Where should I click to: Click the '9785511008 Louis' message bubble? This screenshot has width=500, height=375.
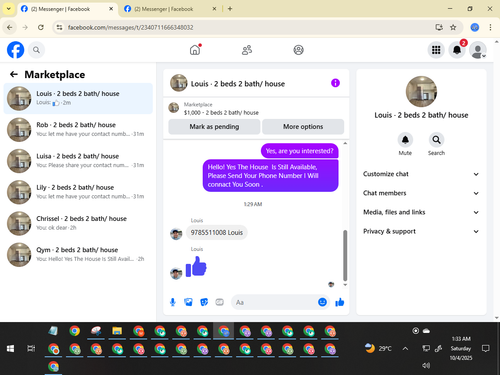[217, 233]
